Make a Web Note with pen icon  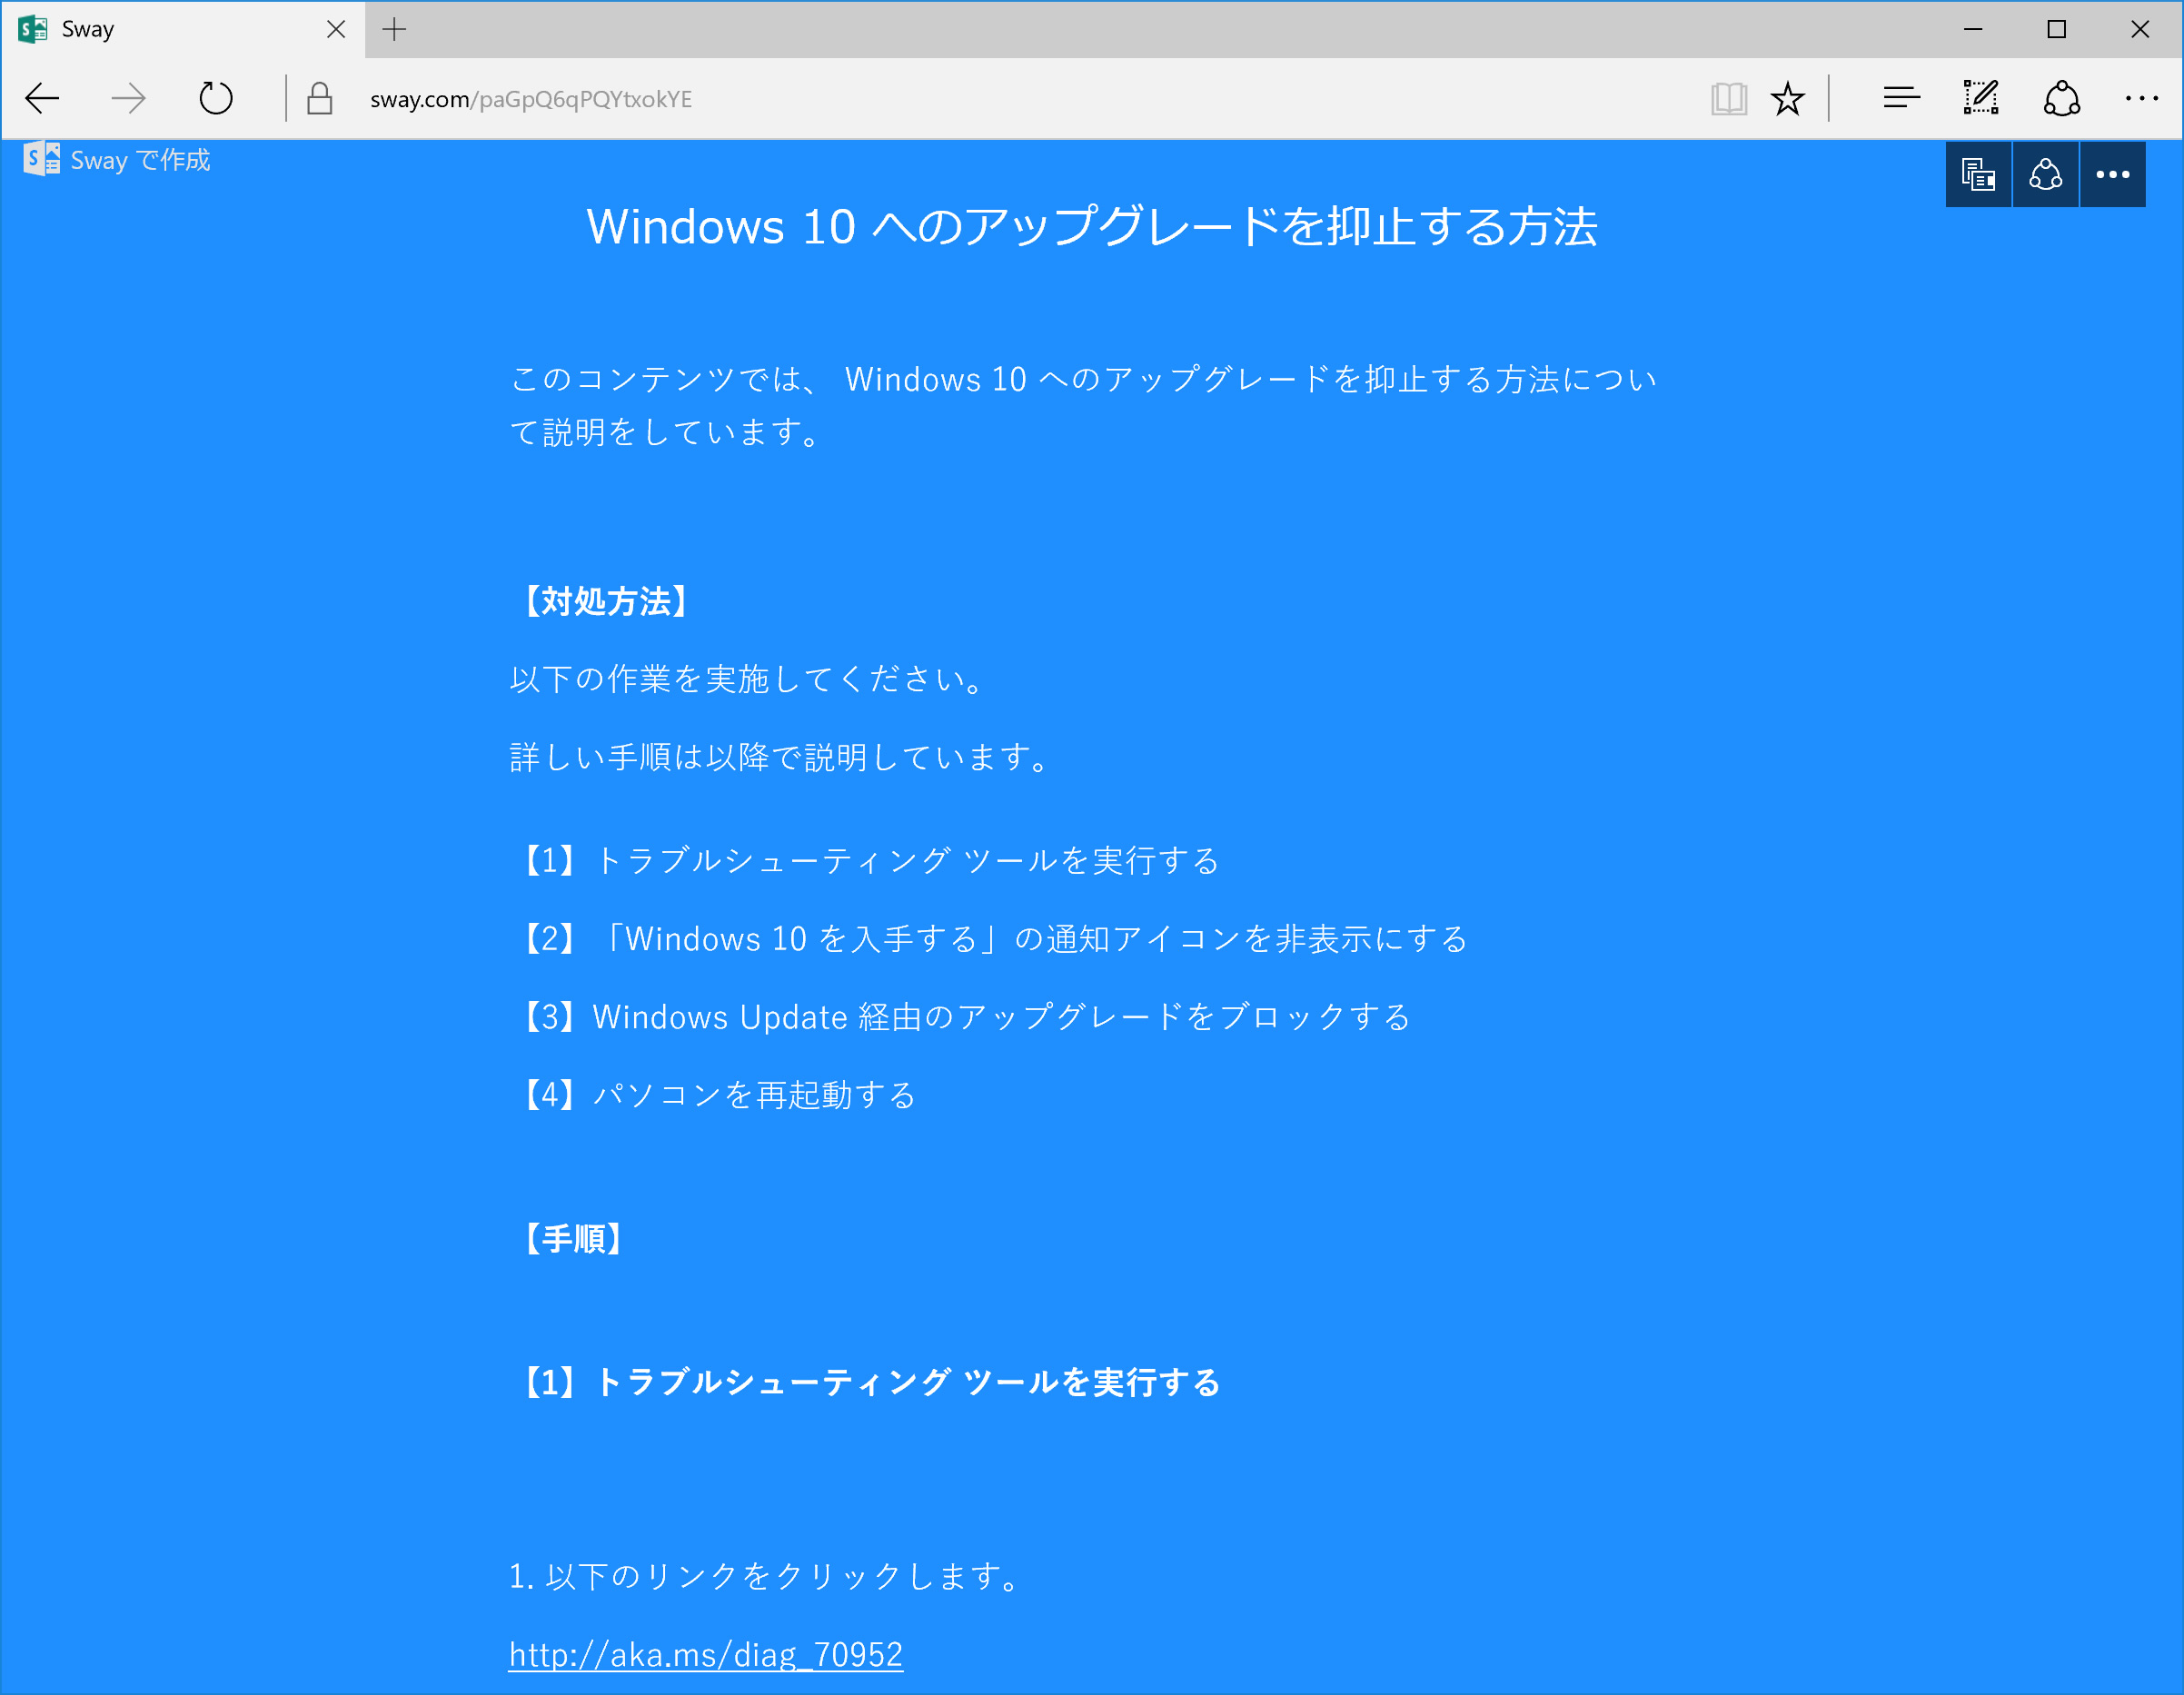[x=1980, y=98]
